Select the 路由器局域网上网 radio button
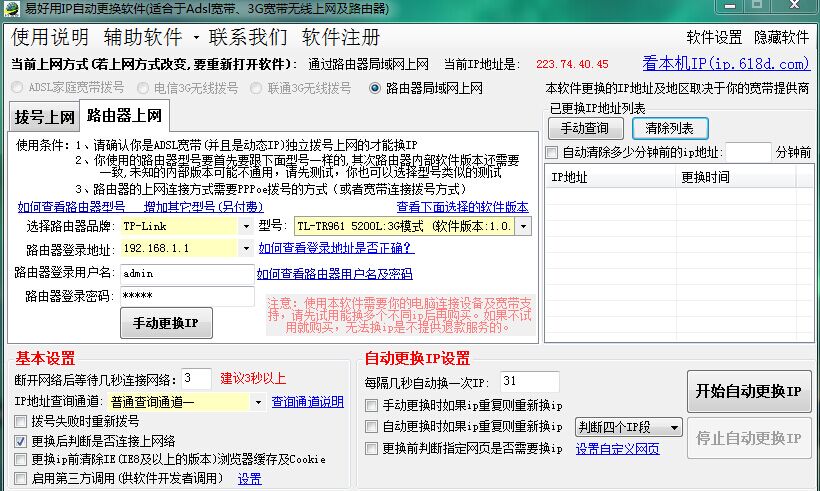Viewport: 820px width, 491px height. [x=376, y=88]
